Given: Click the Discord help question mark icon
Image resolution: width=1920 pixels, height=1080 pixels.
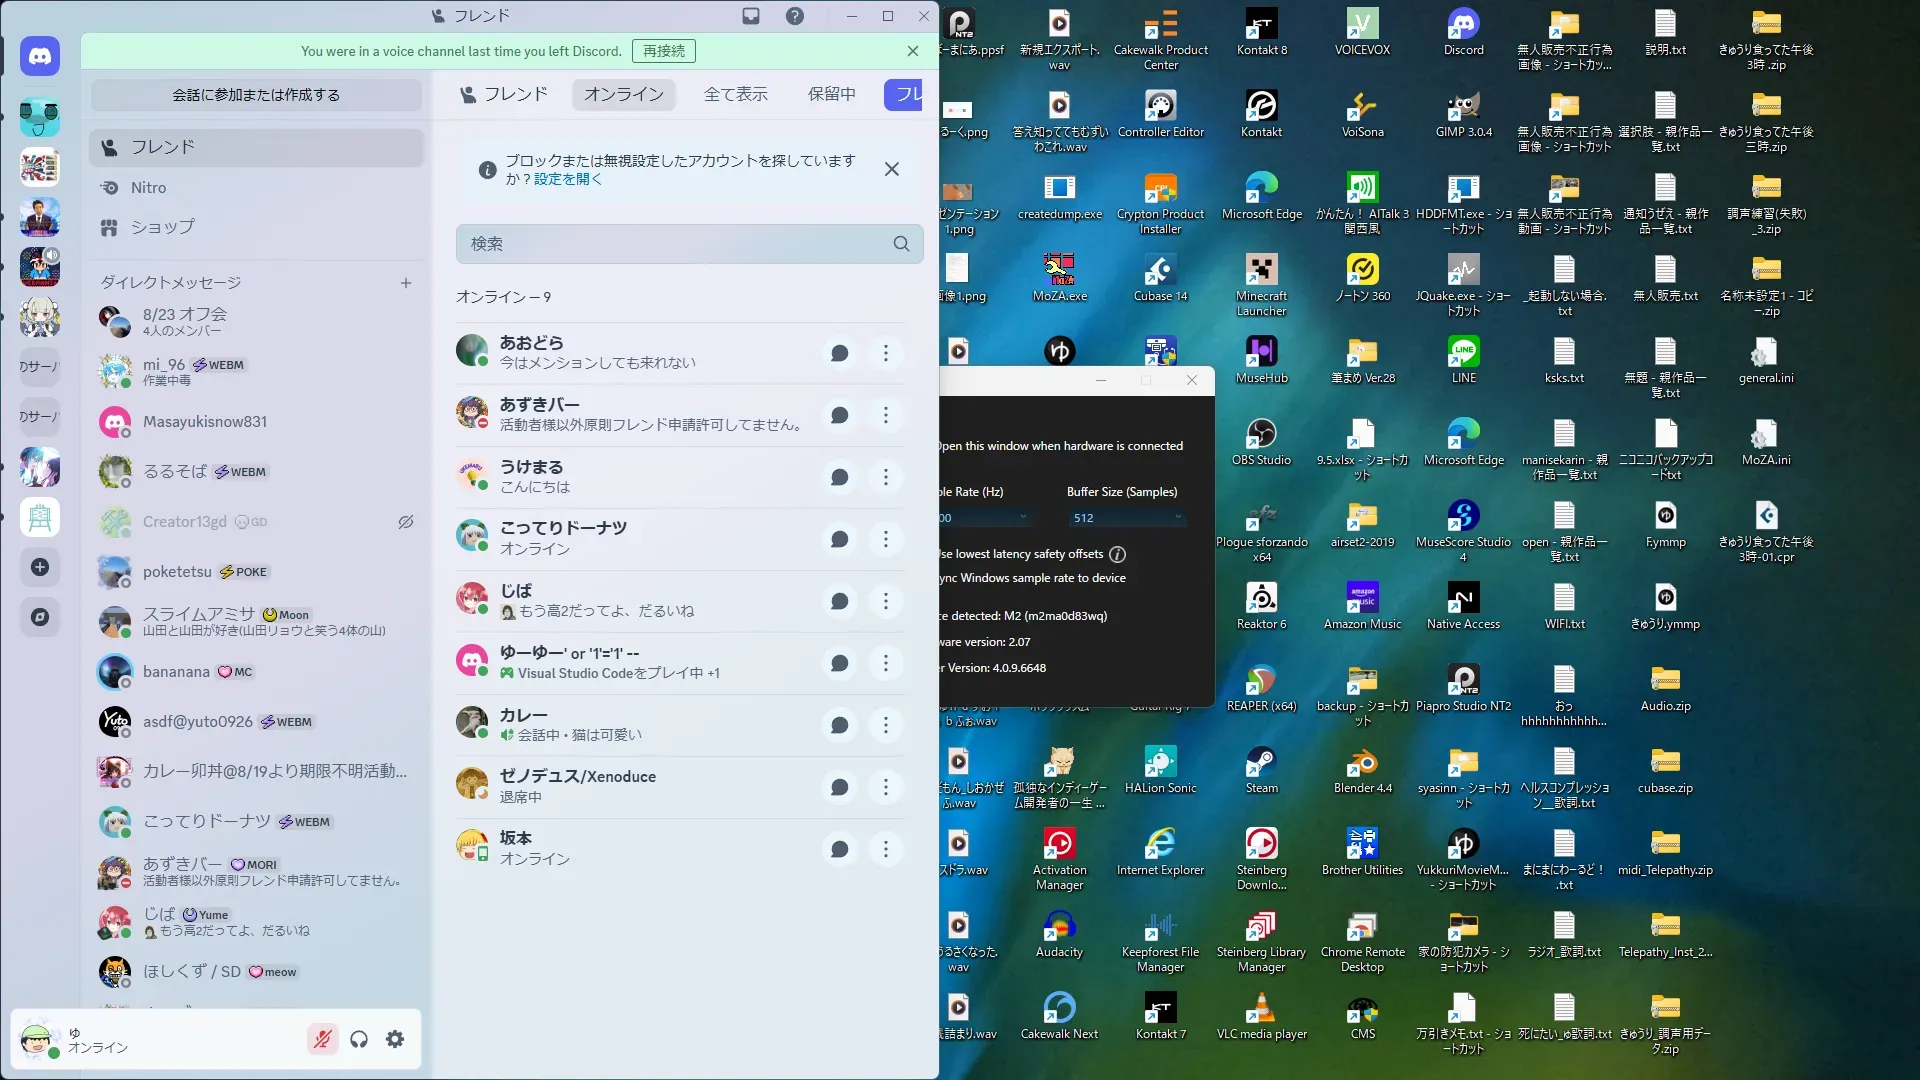Looking at the screenshot, I should tap(795, 16).
